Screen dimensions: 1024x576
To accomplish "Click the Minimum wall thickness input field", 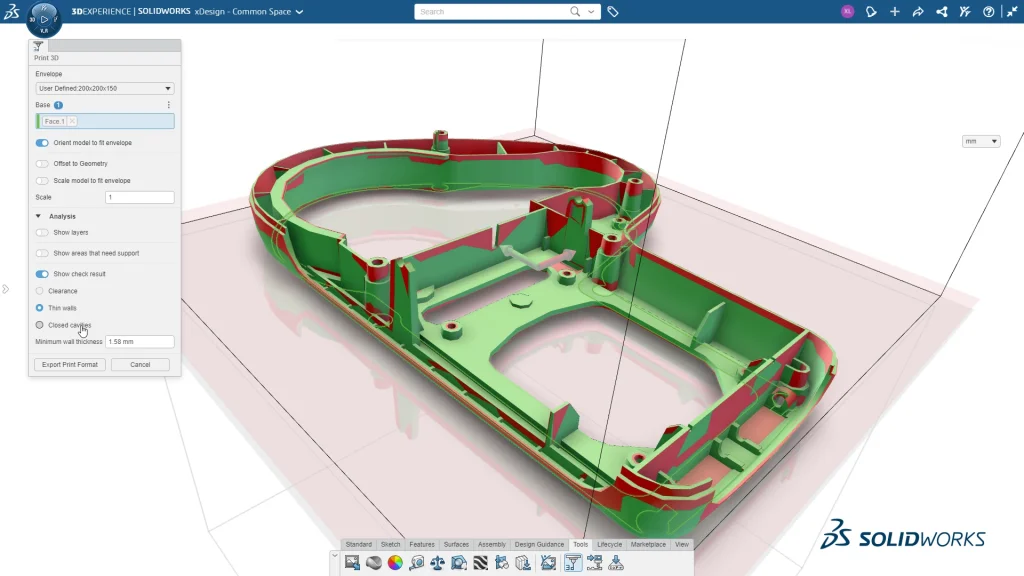I will pos(139,341).
